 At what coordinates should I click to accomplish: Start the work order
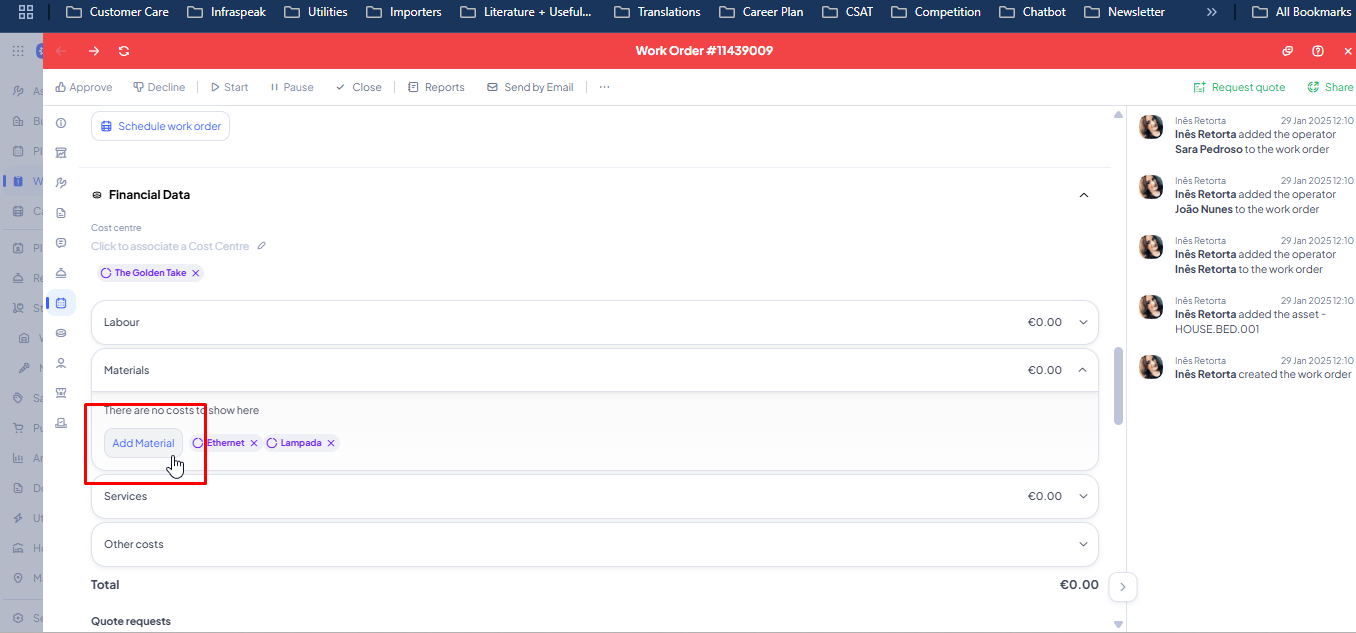click(230, 87)
